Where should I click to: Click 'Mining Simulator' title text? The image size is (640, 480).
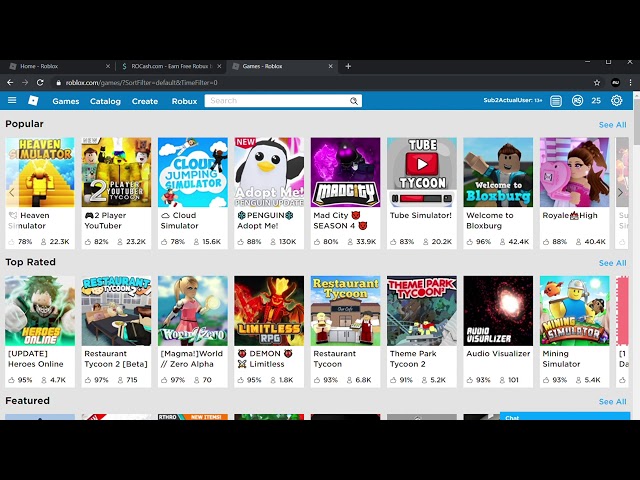561,359
